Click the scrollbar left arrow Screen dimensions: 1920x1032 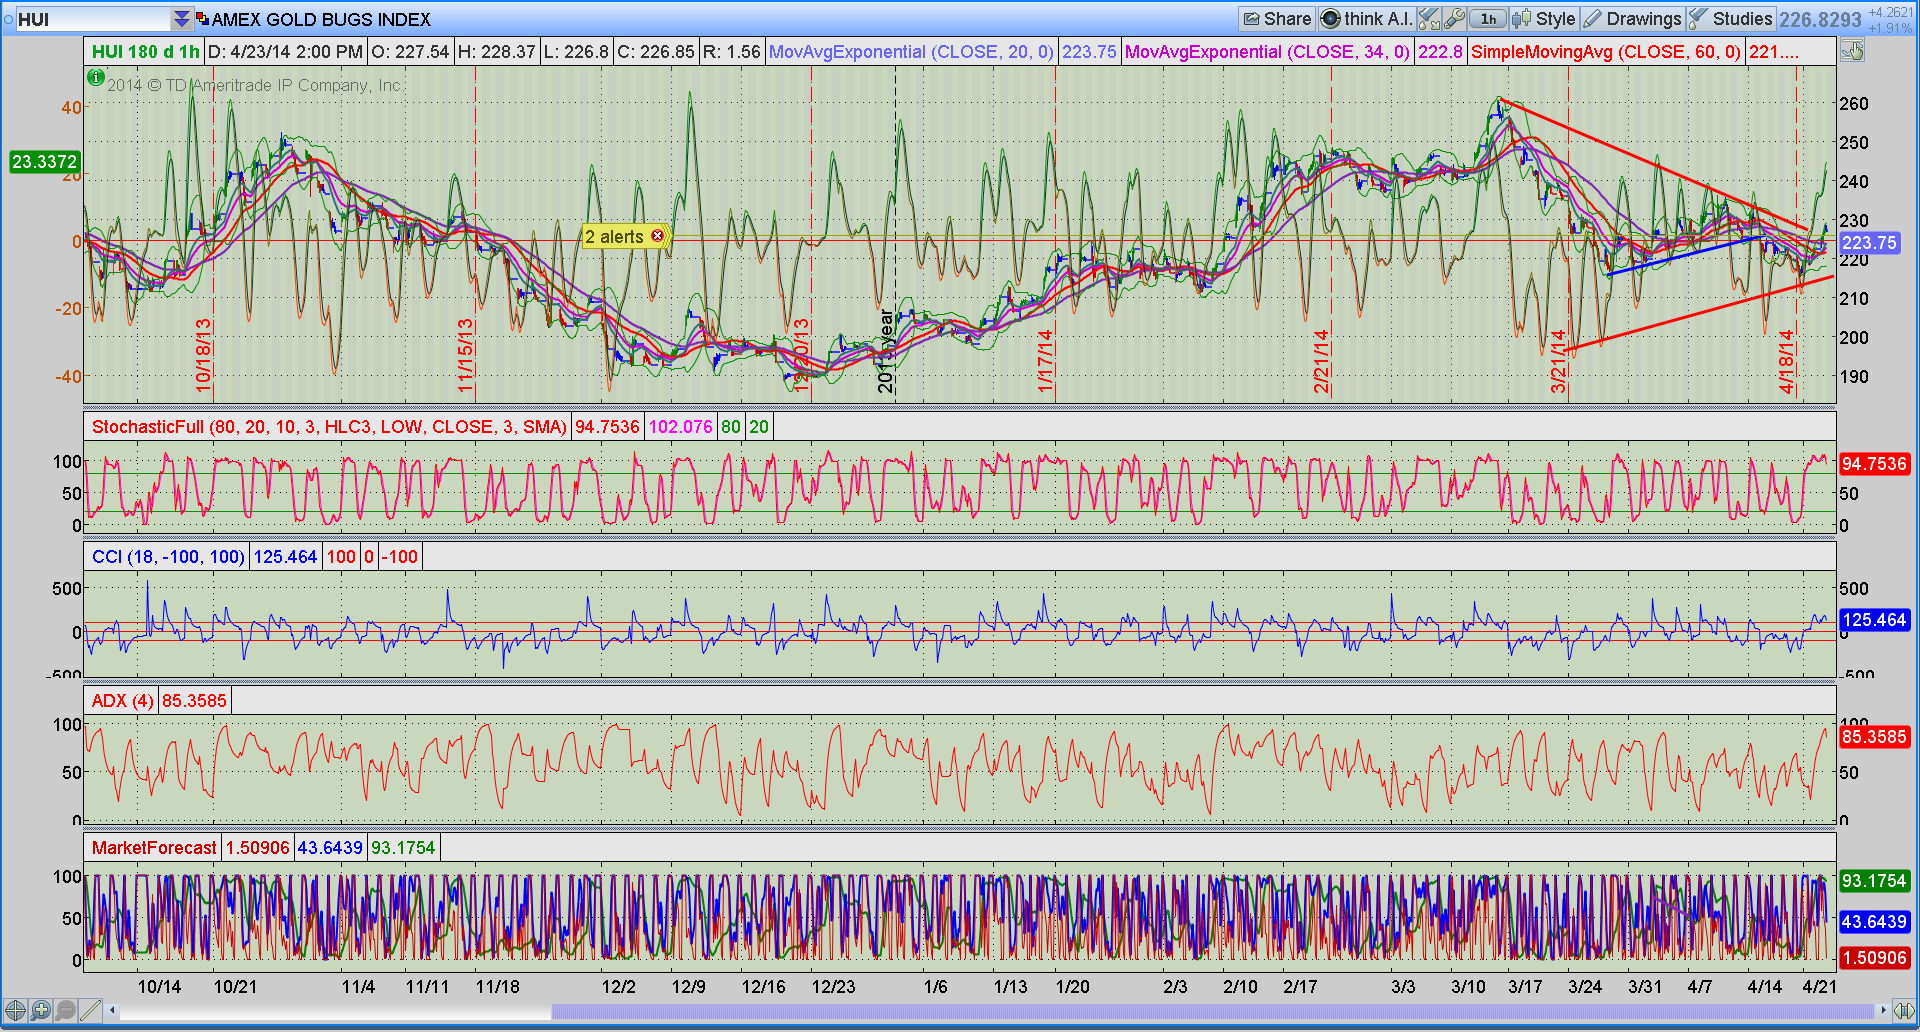tap(113, 1011)
